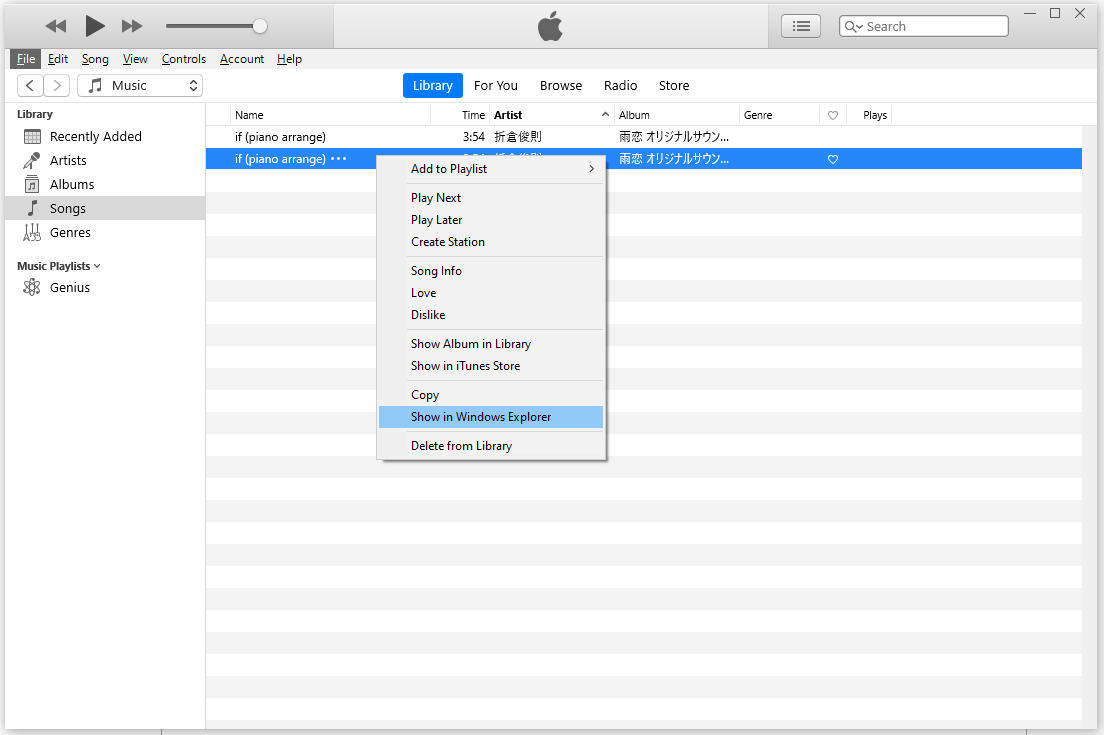Click the rewind previous track button

56,27
